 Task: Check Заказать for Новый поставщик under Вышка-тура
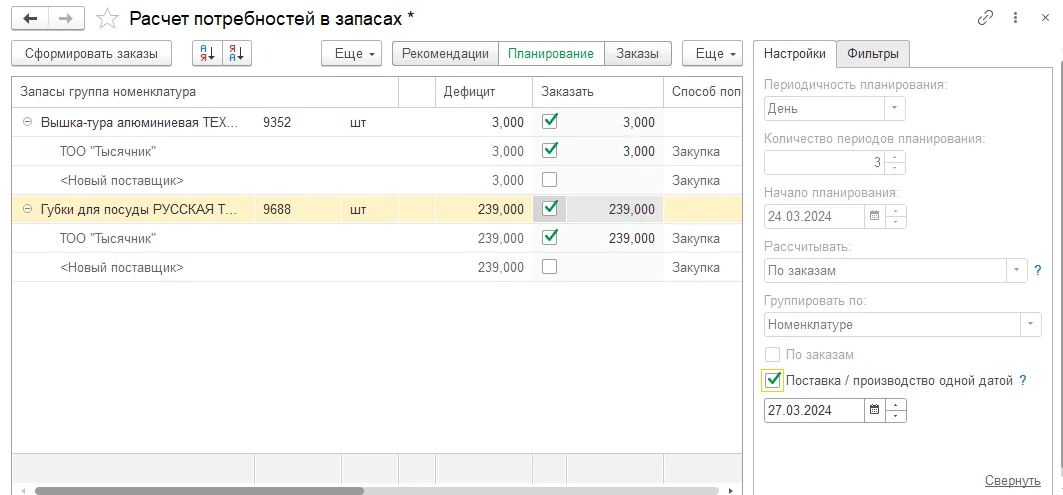[550, 180]
